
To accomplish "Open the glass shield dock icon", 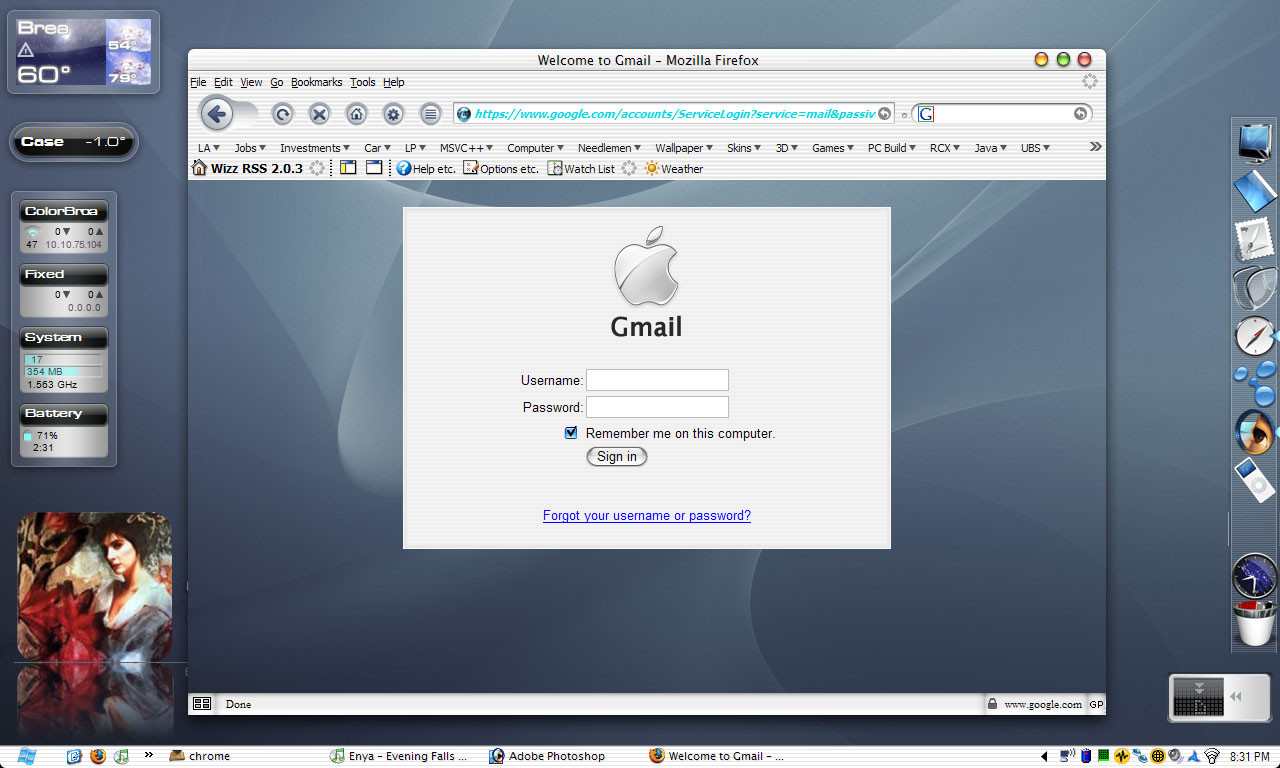I will [x=1254, y=288].
